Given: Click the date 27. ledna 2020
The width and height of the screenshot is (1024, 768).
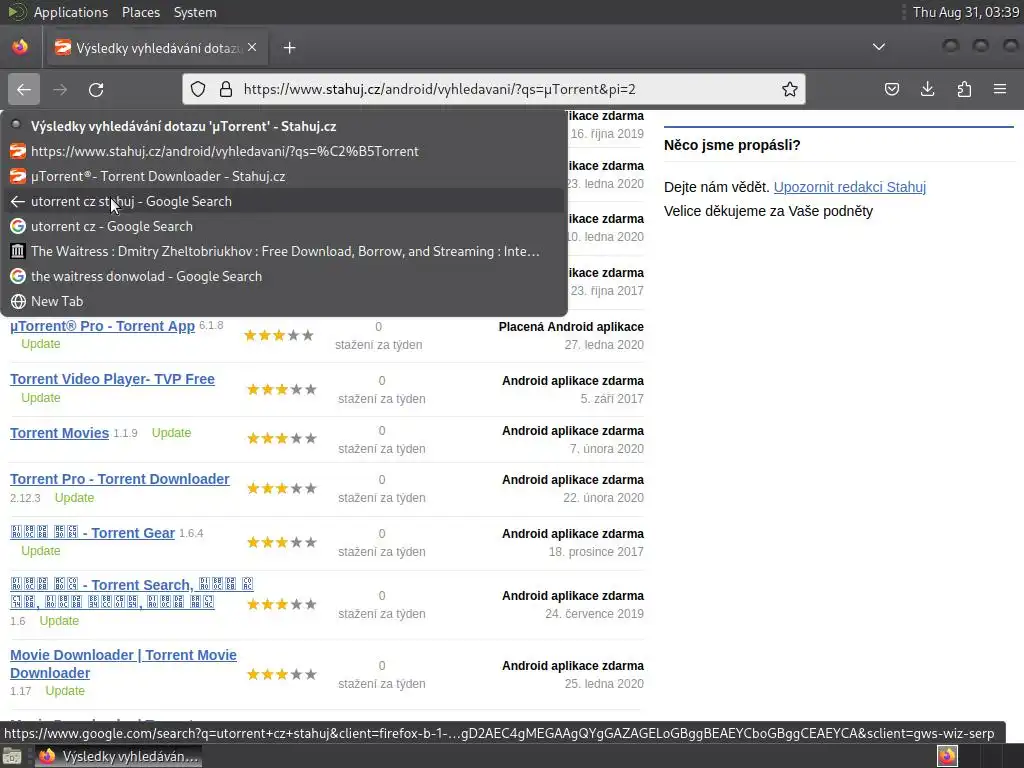Looking at the screenshot, I should 604,345.
